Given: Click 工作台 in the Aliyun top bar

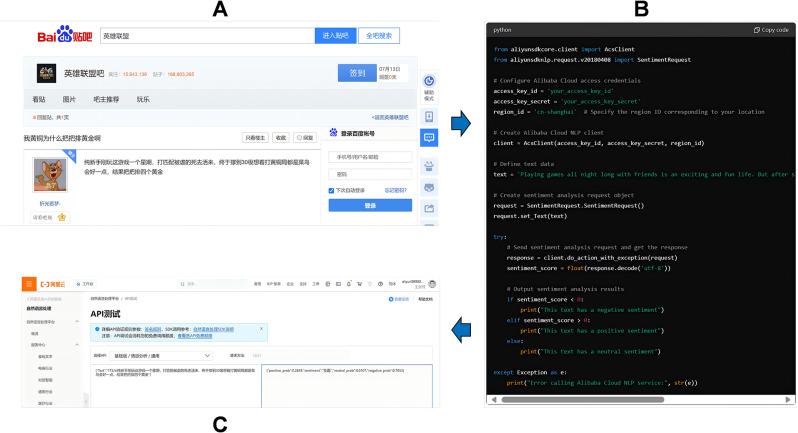Looking at the screenshot, I should (86, 284).
